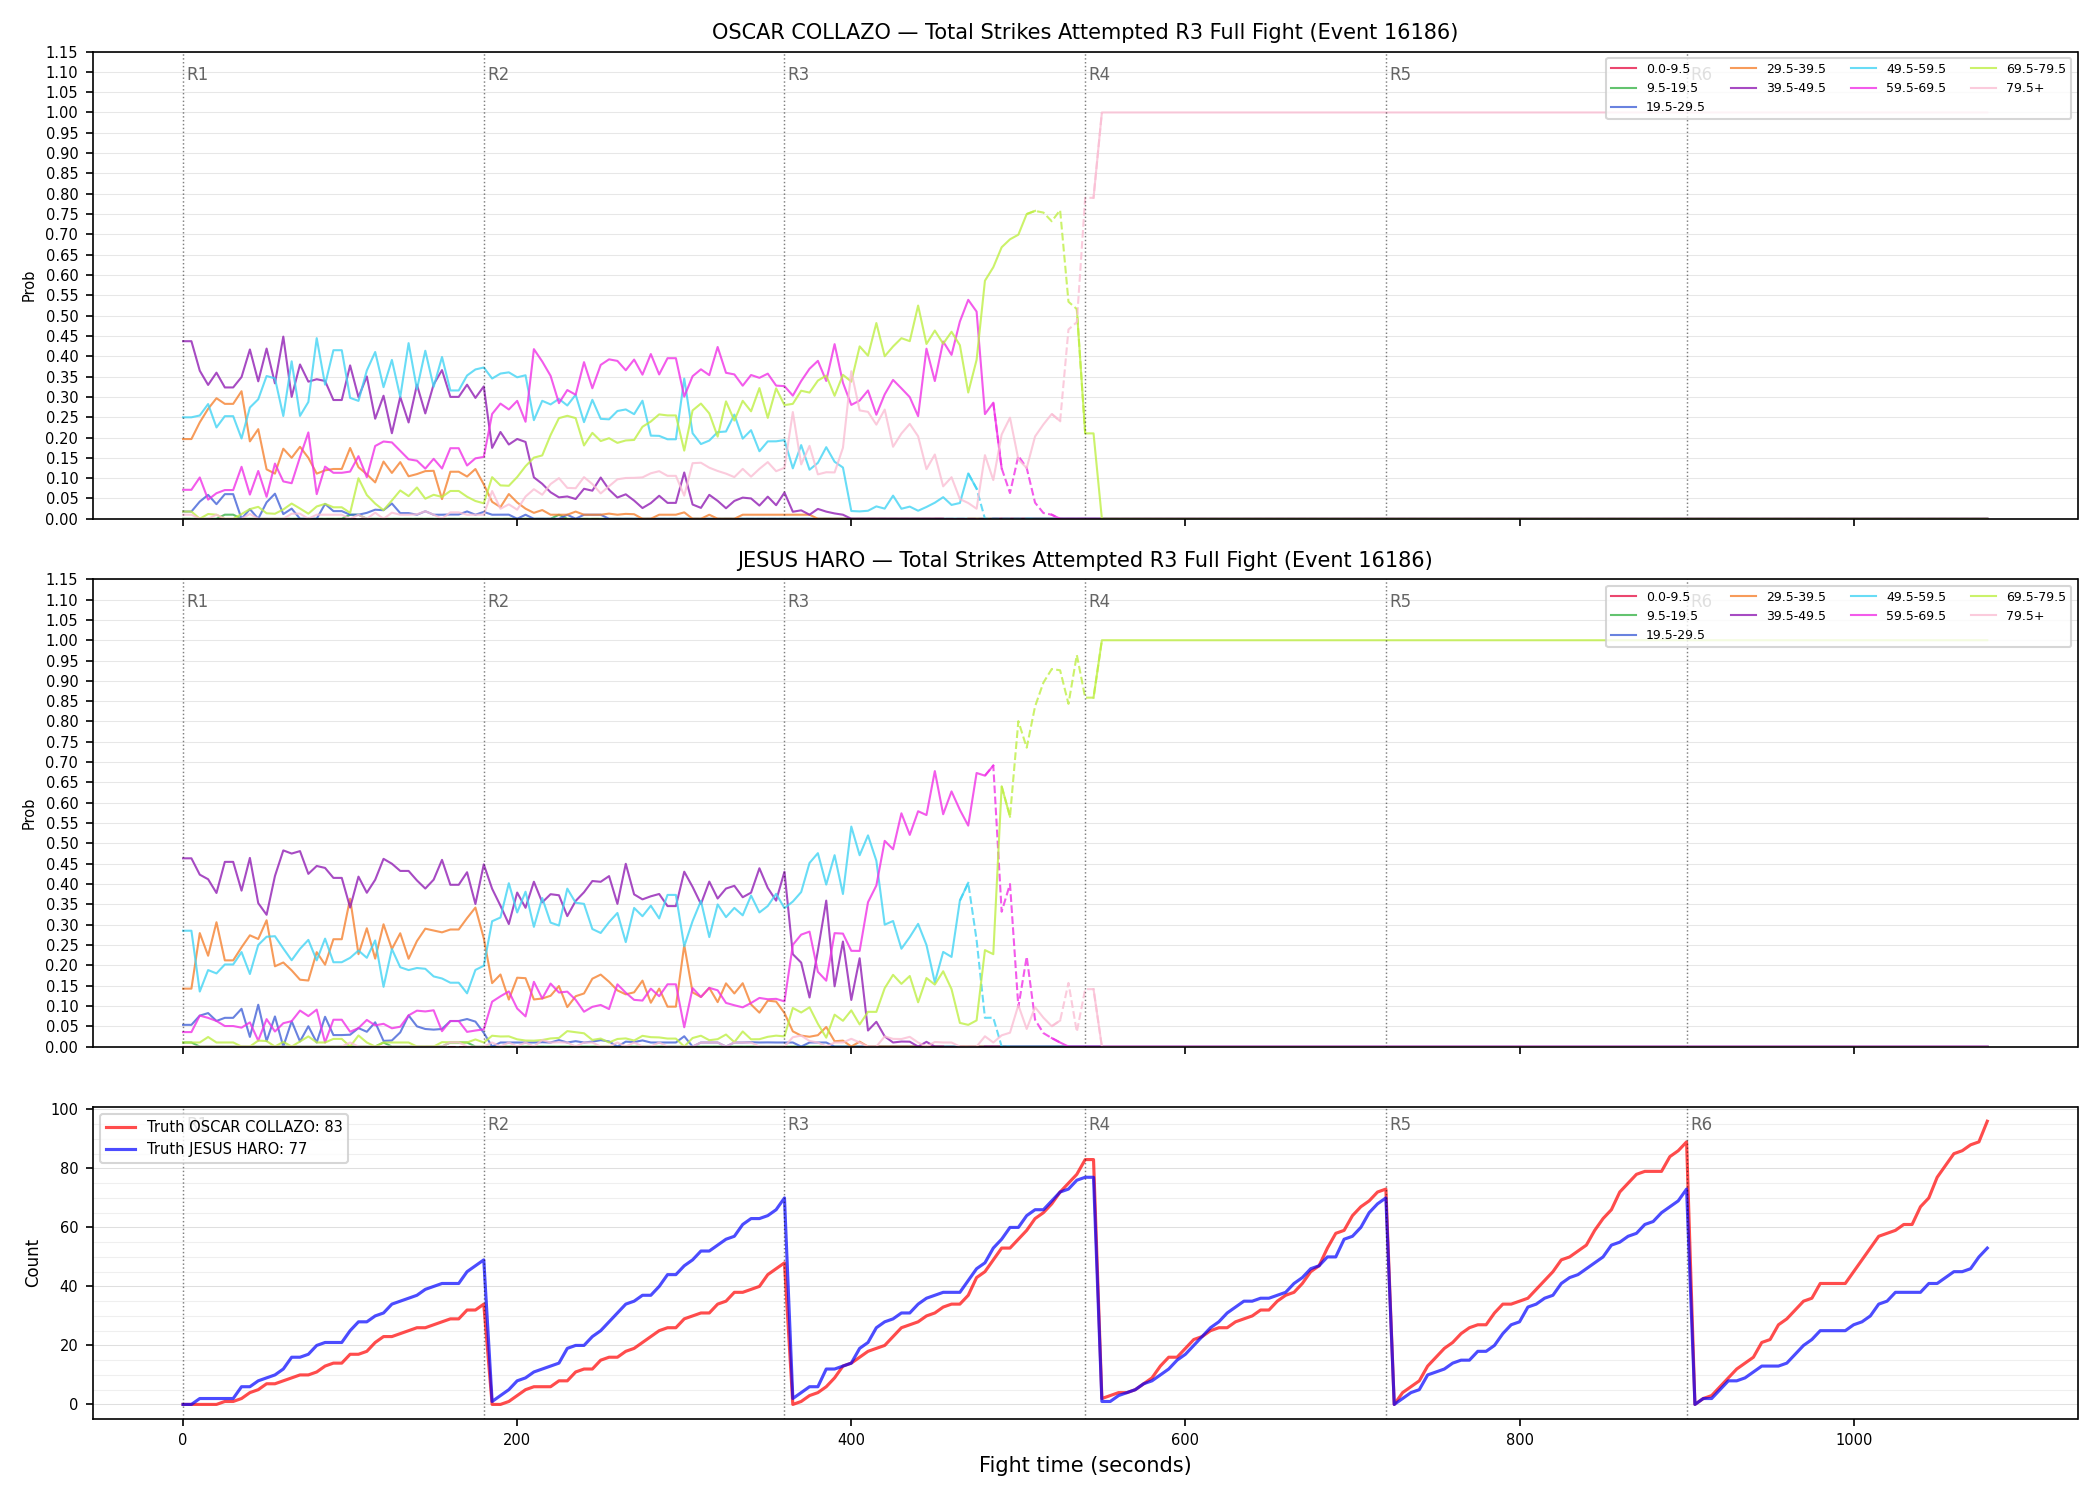Click the '600' tick on the fight time axis

coord(1185,1439)
